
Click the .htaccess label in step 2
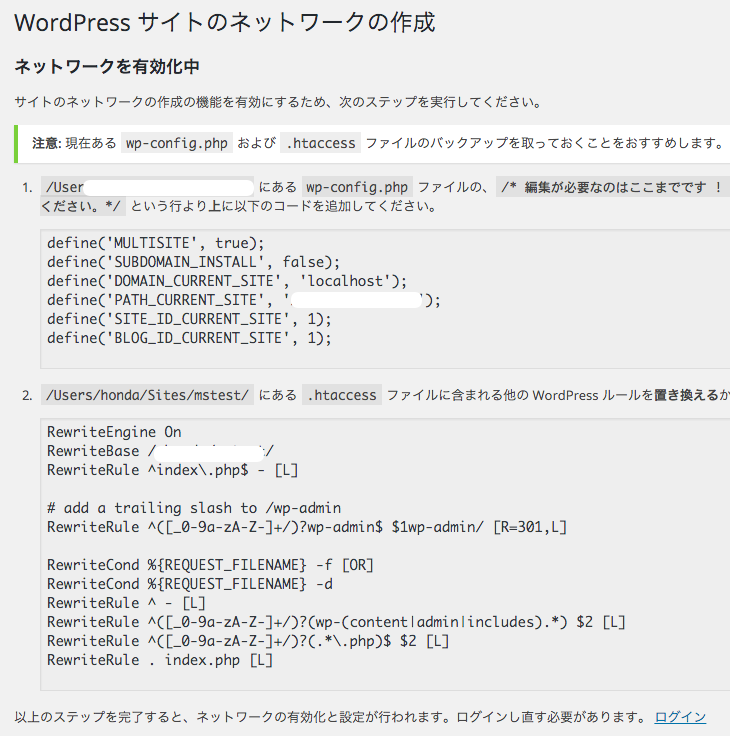(x=342, y=395)
